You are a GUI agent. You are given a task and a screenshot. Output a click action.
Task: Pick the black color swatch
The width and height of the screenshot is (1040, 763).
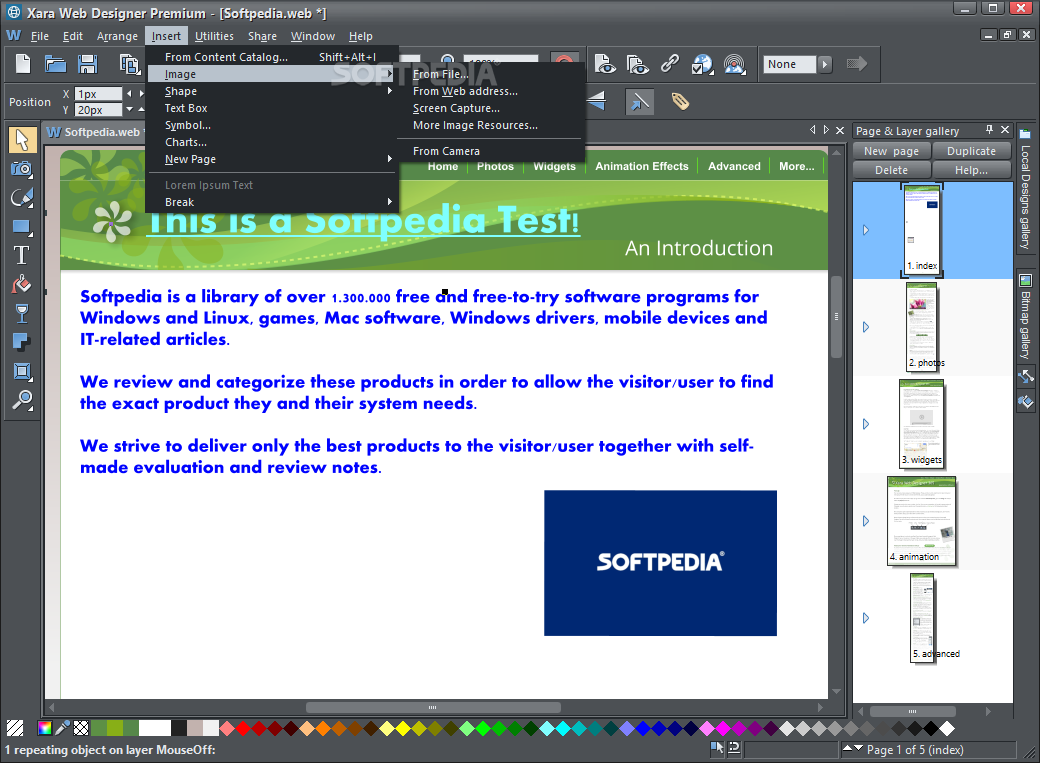pyautogui.click(x=931, y=728)
